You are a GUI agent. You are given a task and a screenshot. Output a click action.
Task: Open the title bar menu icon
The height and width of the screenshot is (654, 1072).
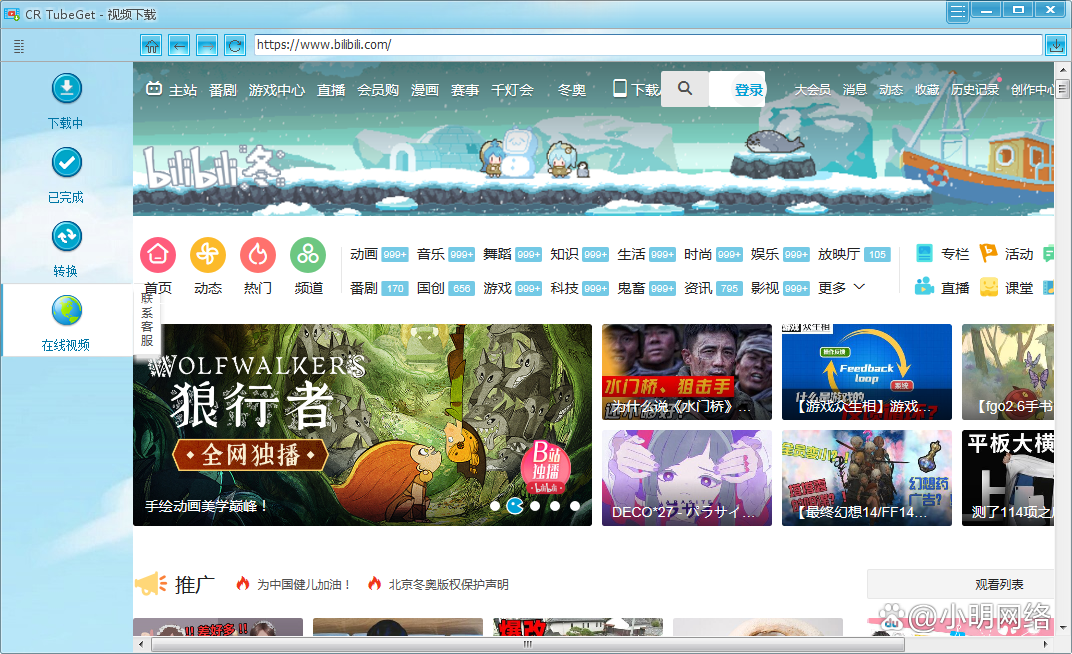958,12
